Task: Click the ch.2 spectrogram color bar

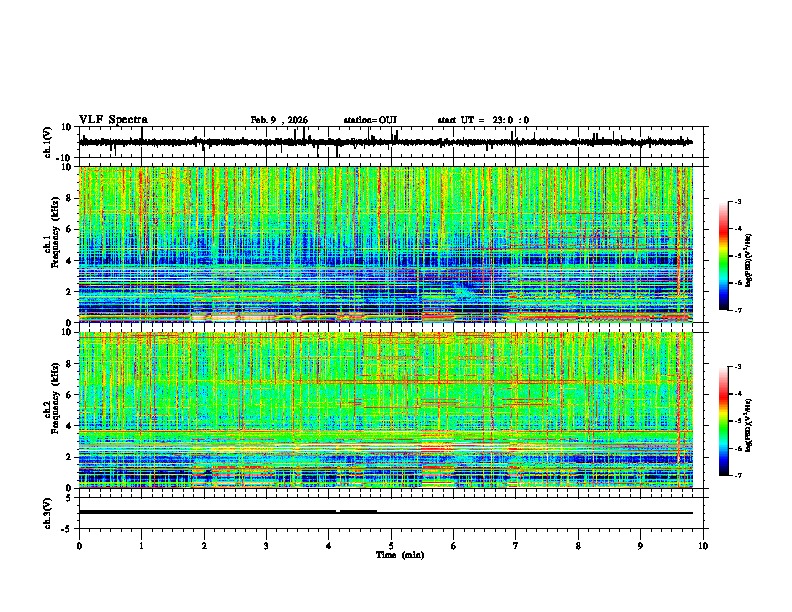Action: 723,421
